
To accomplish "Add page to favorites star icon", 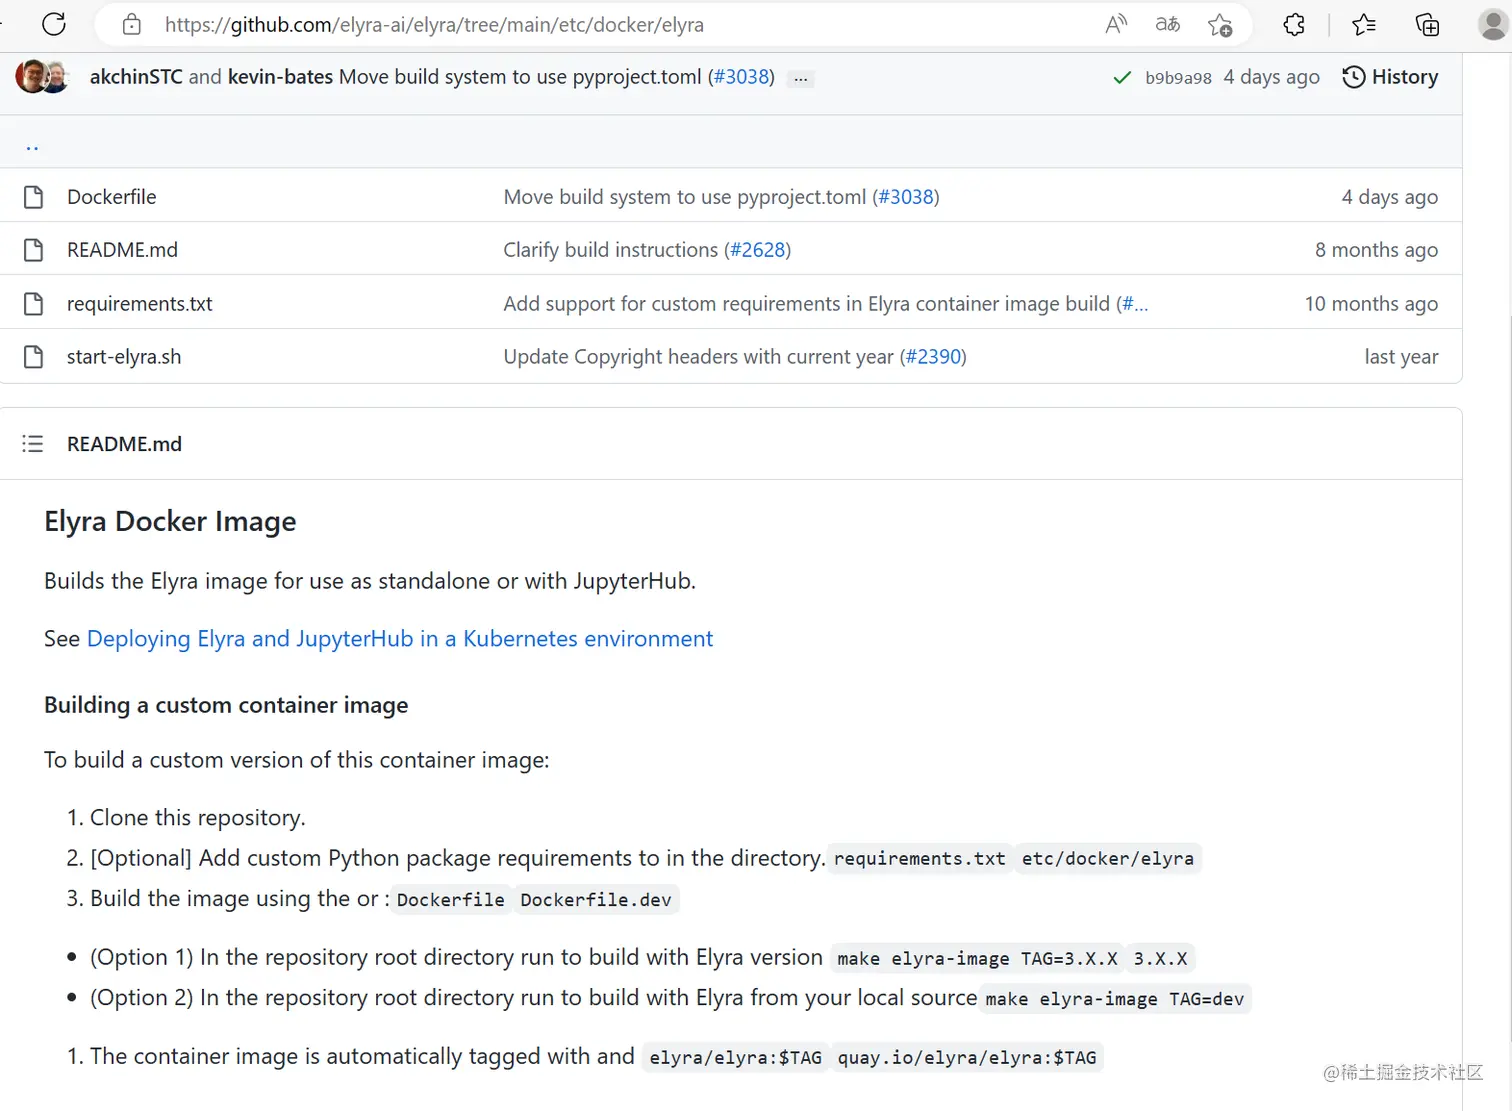I will point(1220,25).
